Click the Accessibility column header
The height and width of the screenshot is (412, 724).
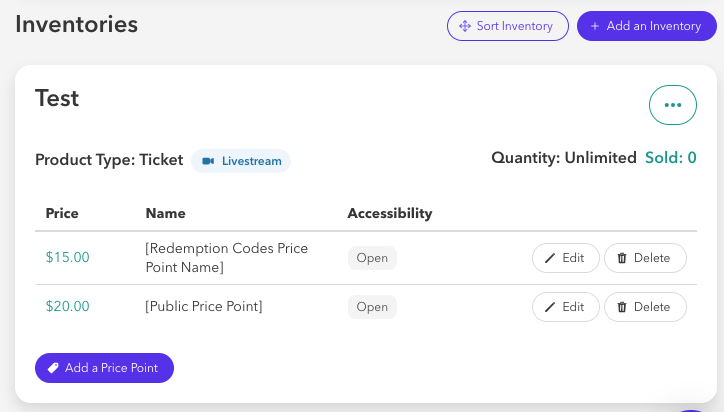click(x=390, y=213)
